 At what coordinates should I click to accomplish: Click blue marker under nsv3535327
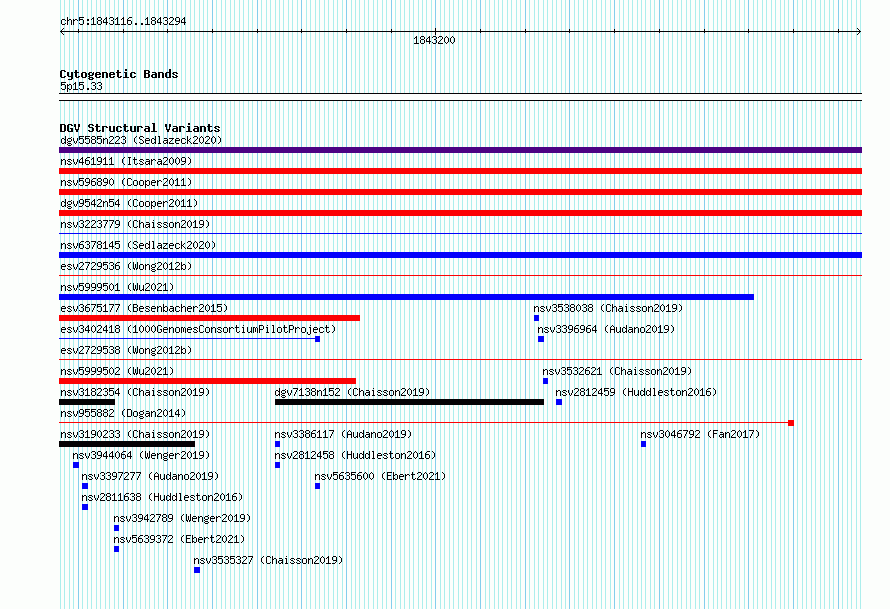click(197, 570)
